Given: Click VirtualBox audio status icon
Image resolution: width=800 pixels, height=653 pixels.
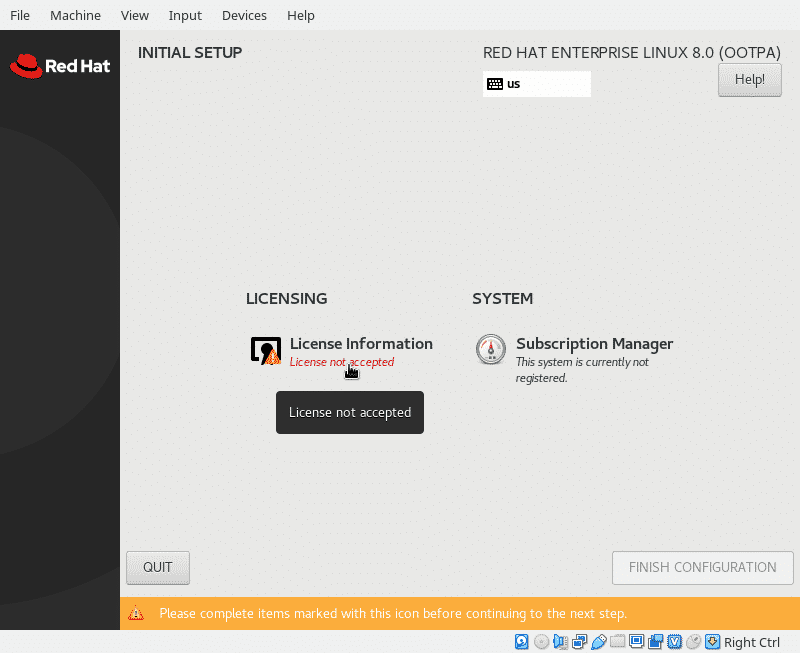Looking at the screenshot, I should 560,641.
